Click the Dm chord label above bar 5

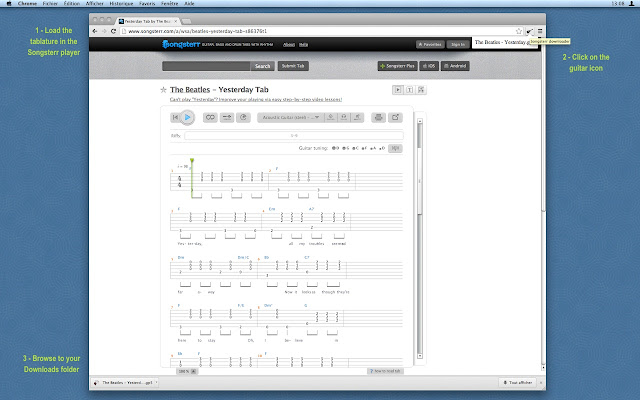coord(181,257)
